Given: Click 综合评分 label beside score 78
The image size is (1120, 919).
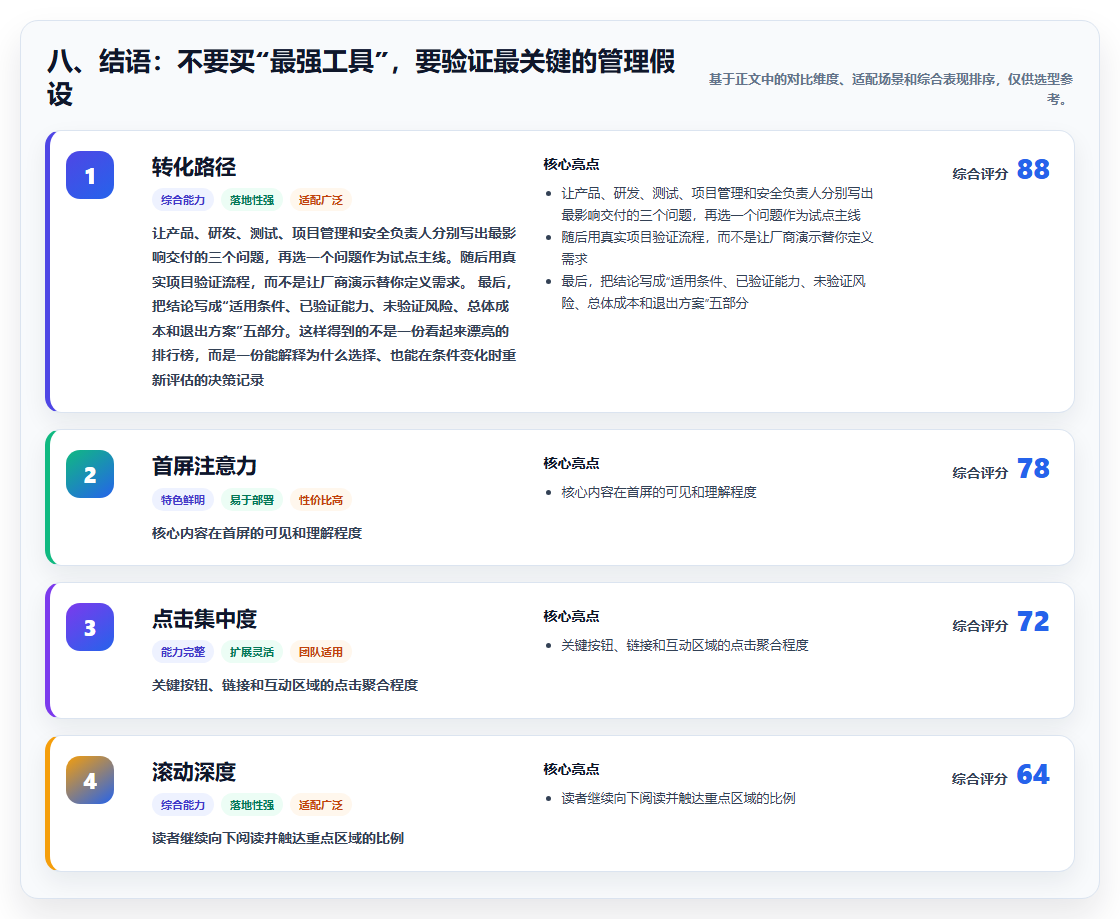Looking at the screenshot, I should (x=980, y=473).
